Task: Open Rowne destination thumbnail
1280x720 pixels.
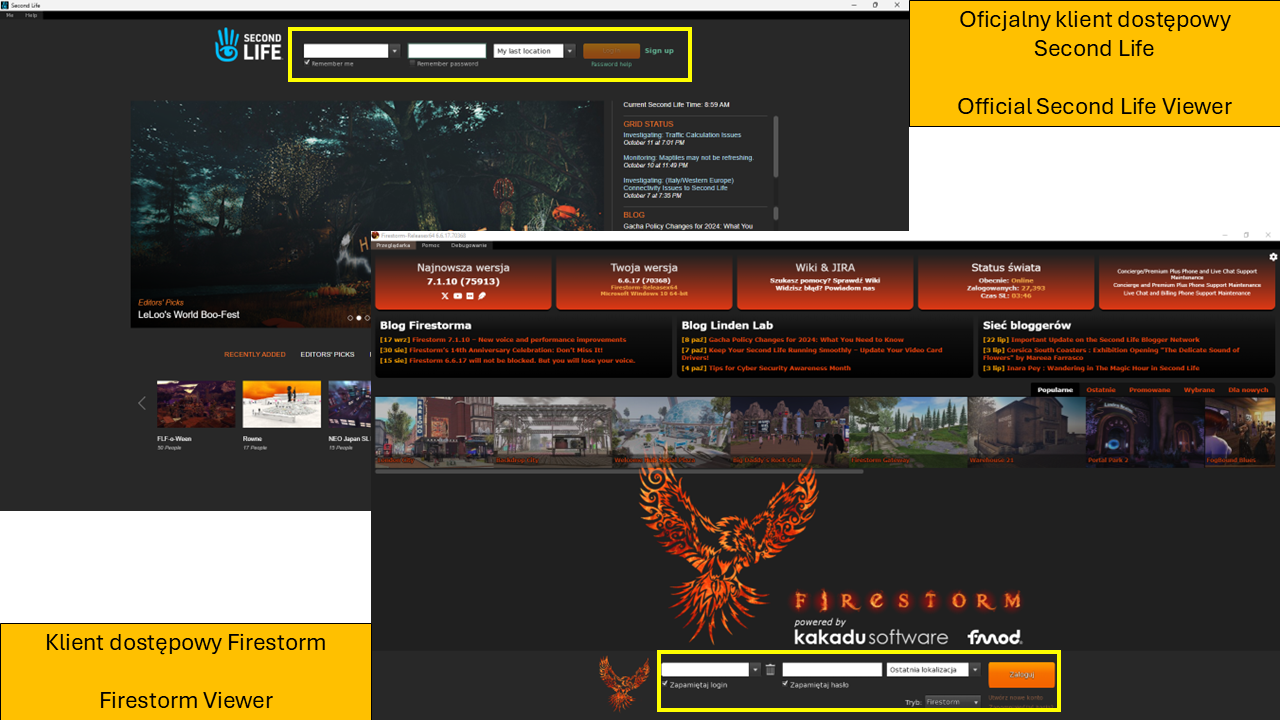Action: point(282,404)
